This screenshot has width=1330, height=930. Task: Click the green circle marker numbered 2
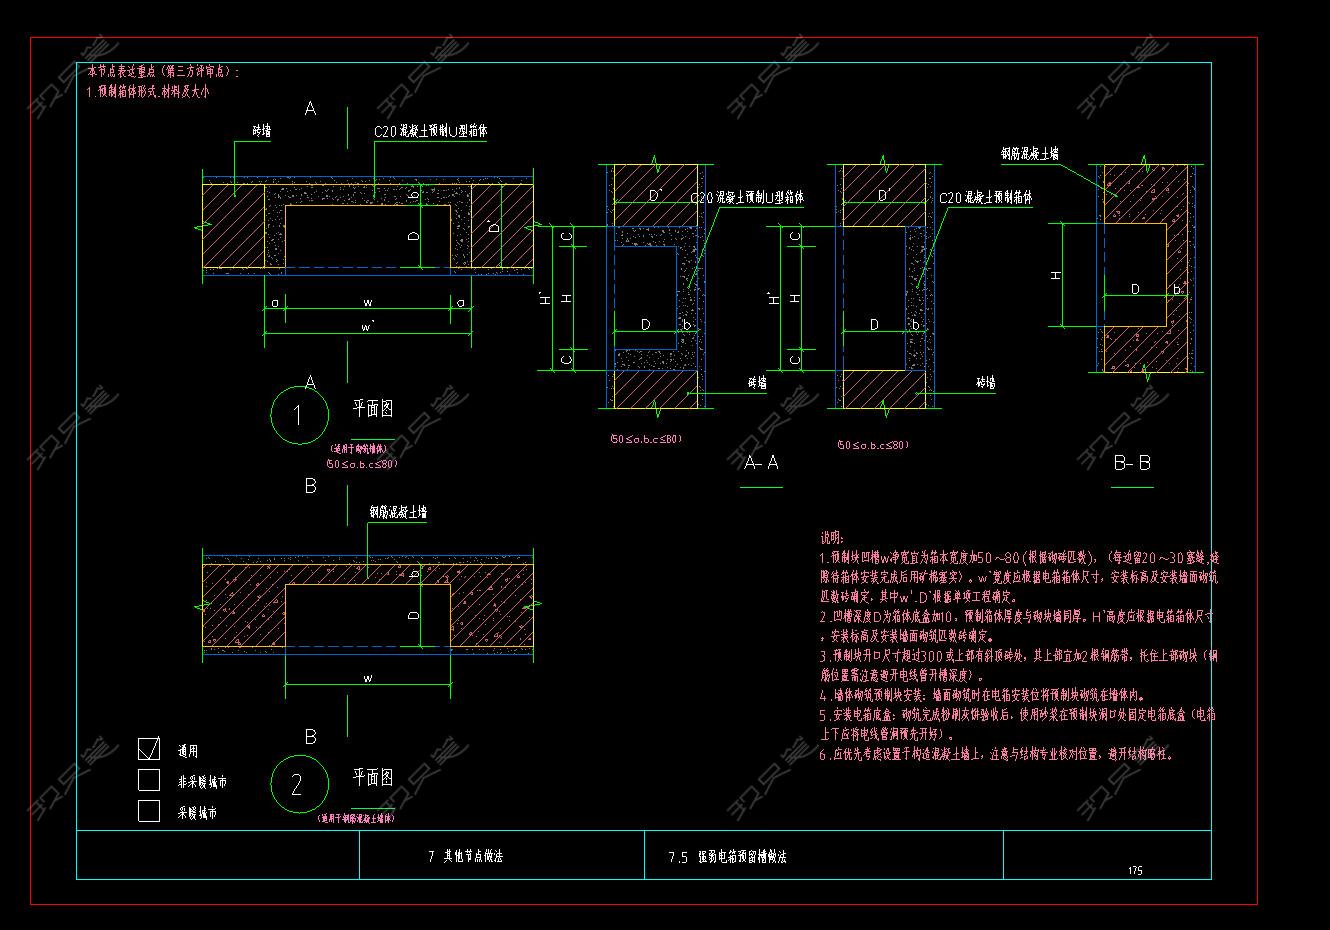point(299,784)
